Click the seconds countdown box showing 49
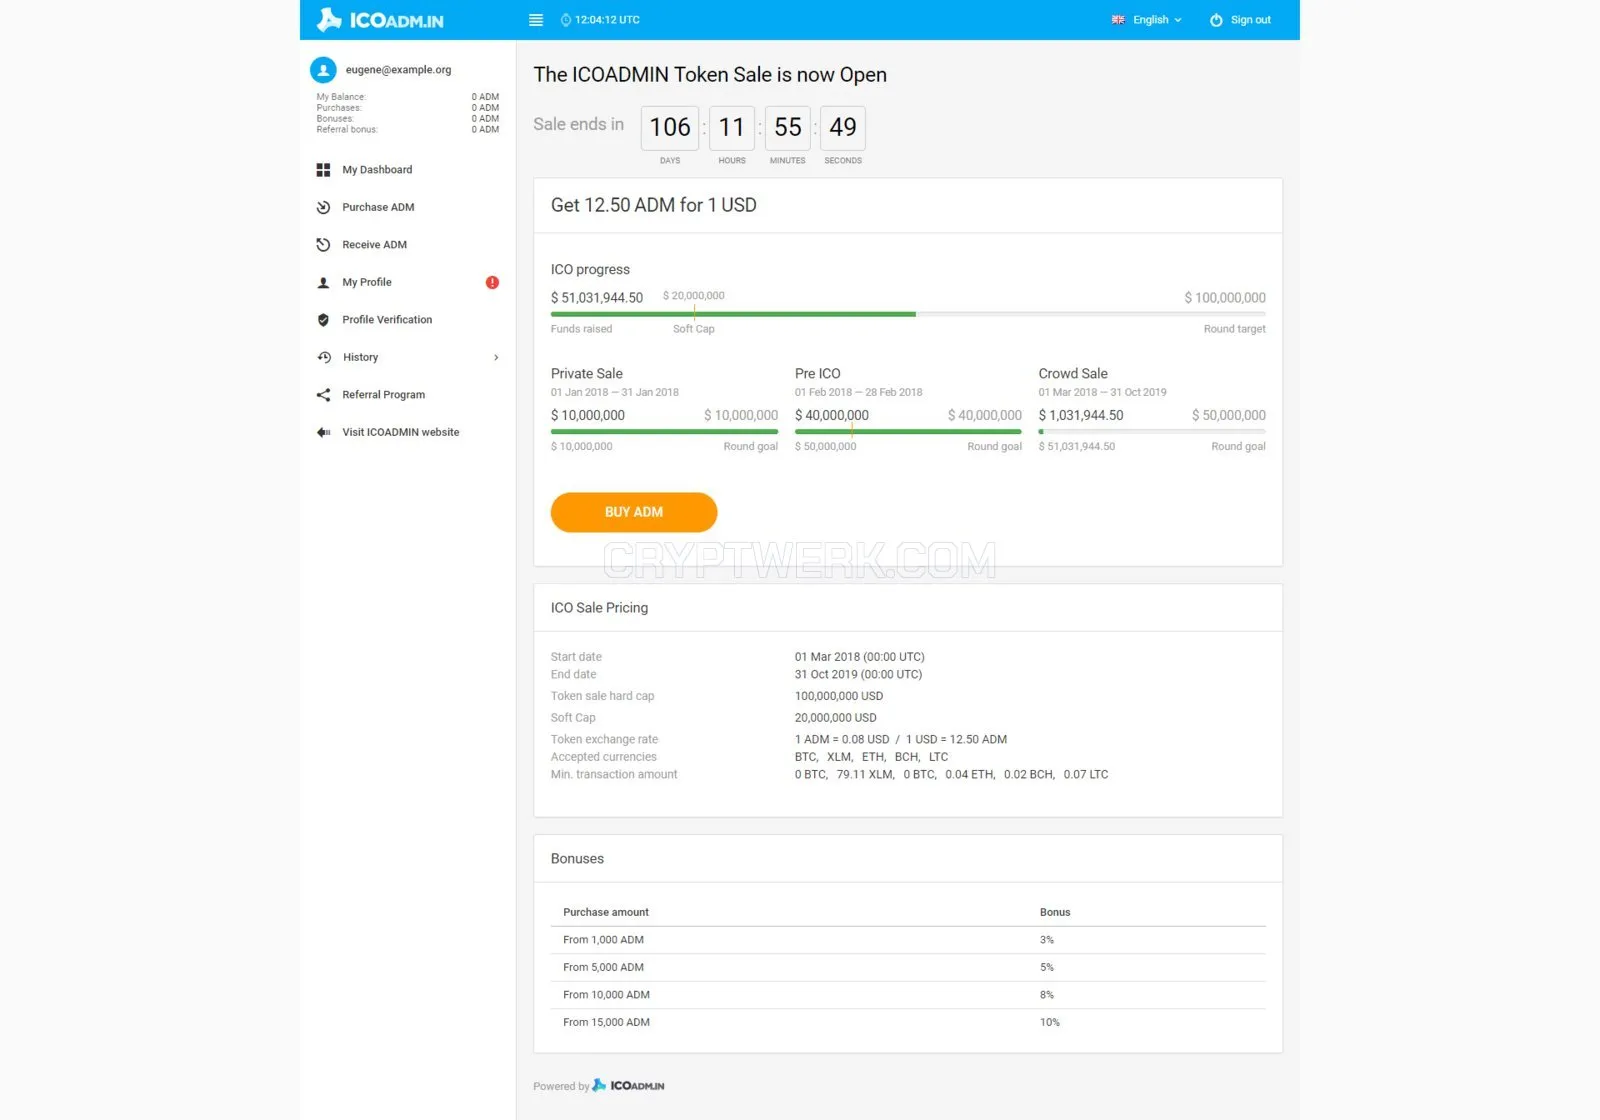Viewport: 1600px width, 1120px height. (x=843, y=128)
